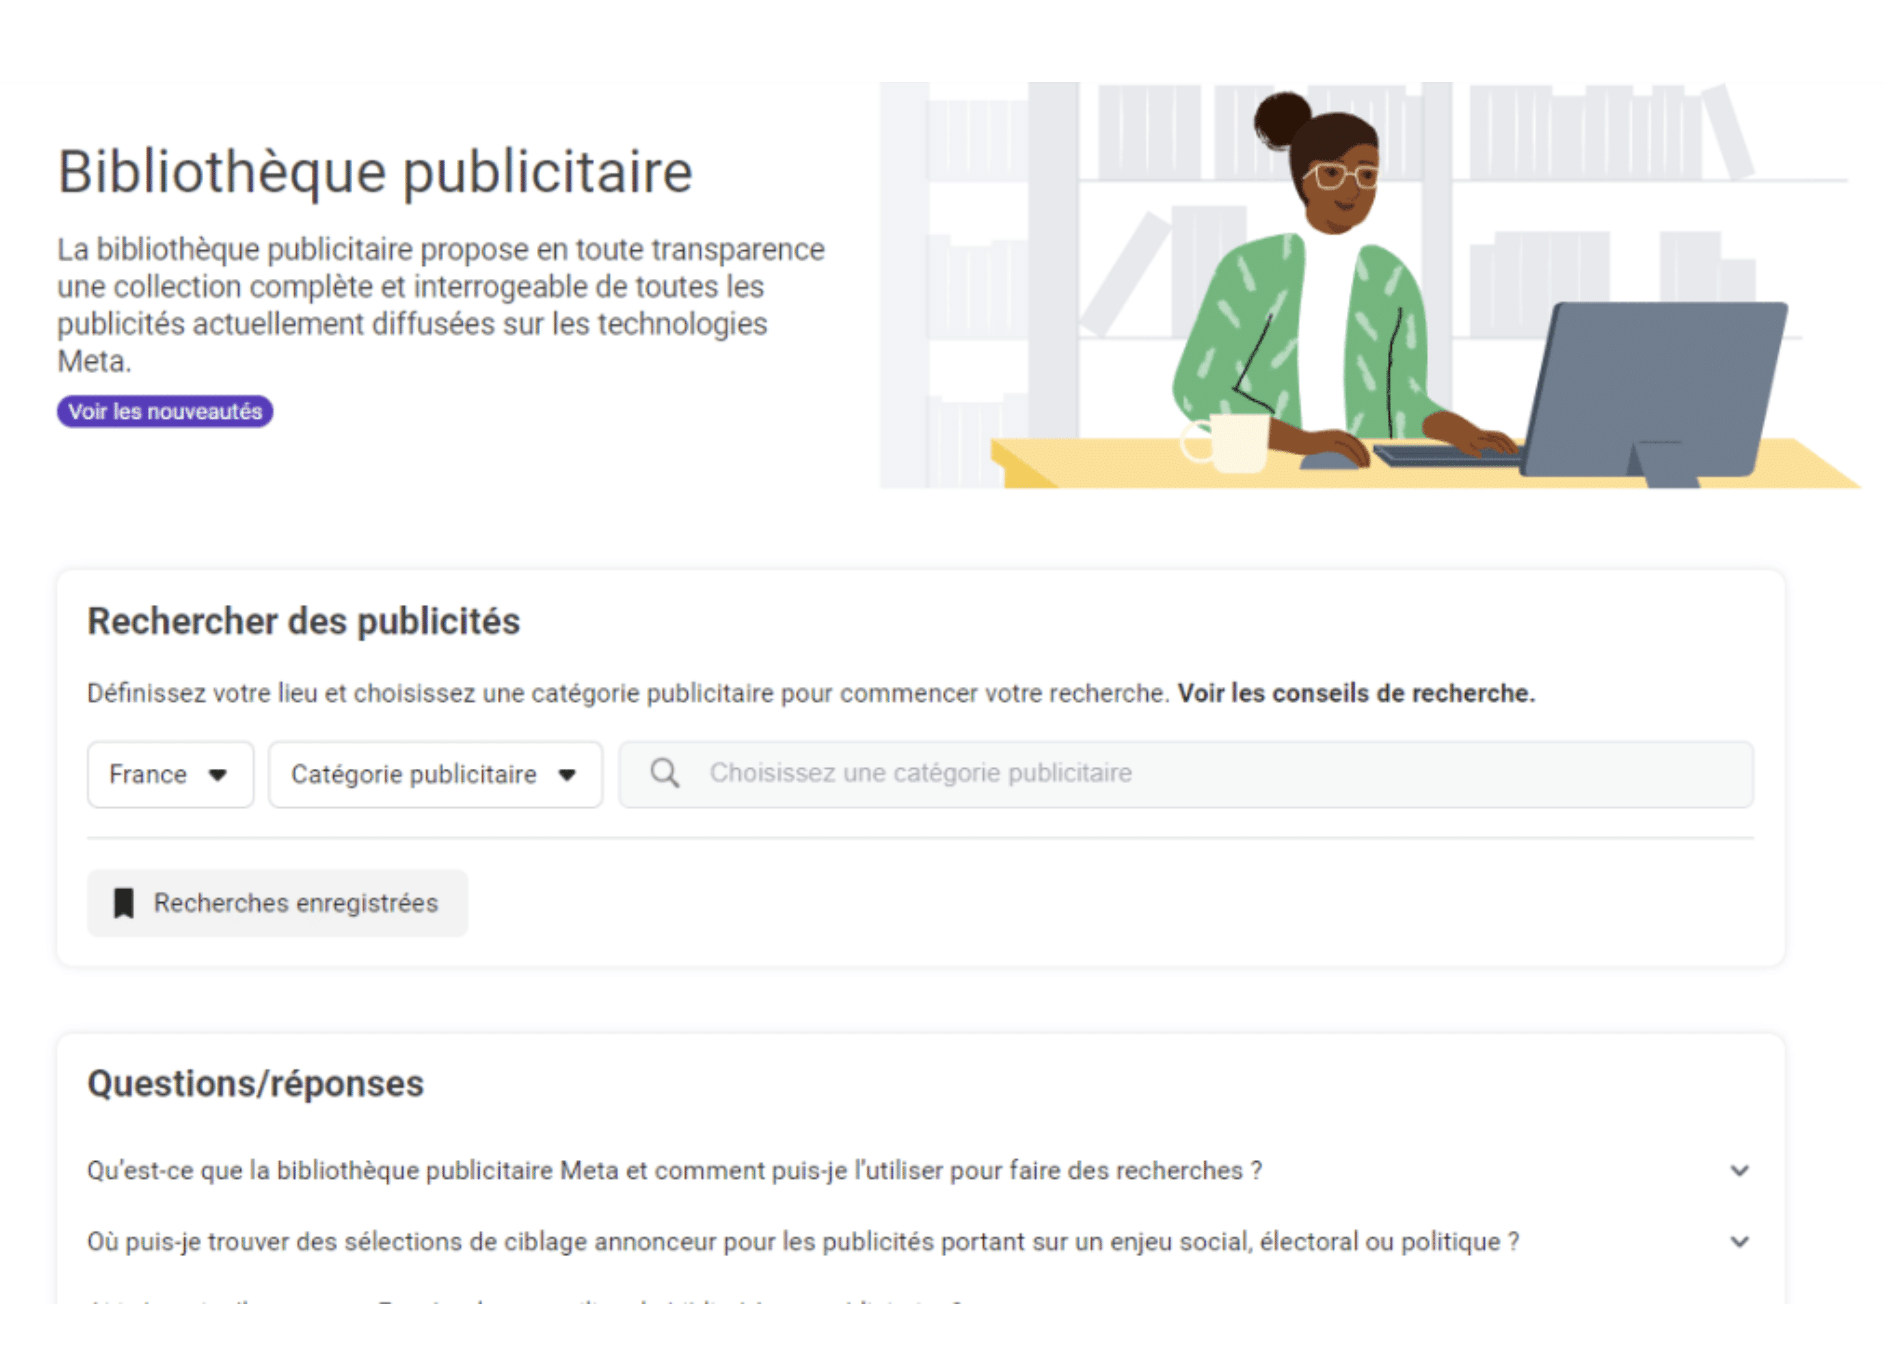1886x1358 pixels.
Task: Click the Voir les nouveautés badge
Action: tap(165, 411)
